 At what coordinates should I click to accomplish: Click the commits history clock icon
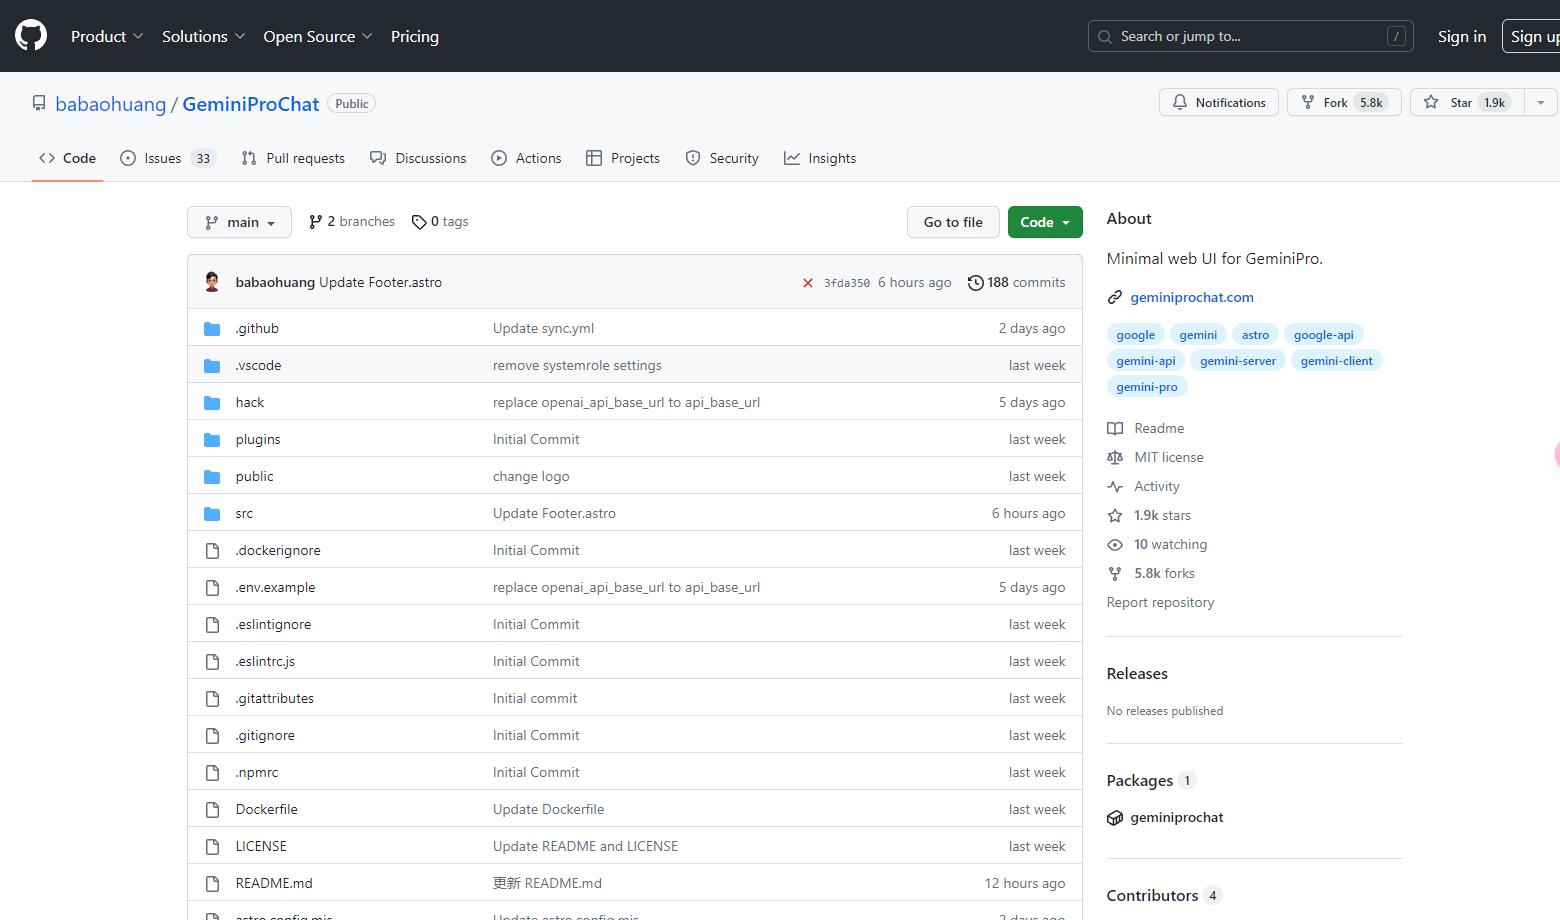(975, 283)
